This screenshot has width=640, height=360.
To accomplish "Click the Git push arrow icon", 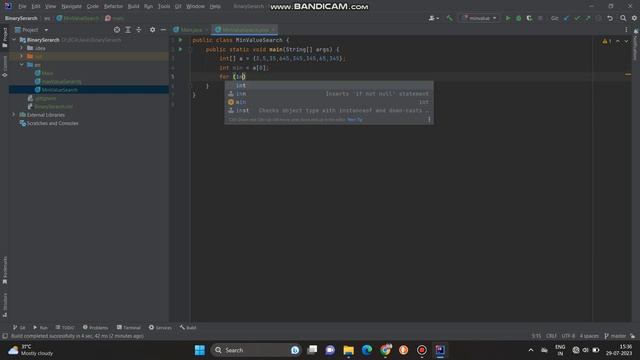I will click(588, 18).
